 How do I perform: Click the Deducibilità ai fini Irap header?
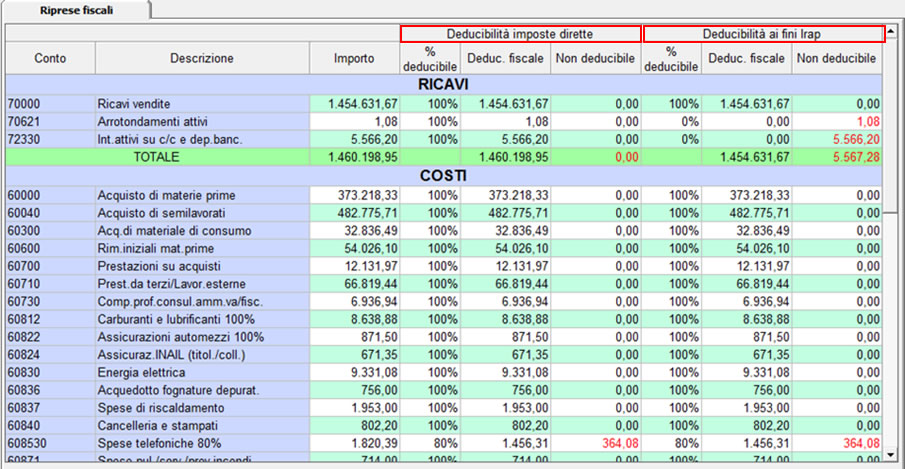coord(762,34)
